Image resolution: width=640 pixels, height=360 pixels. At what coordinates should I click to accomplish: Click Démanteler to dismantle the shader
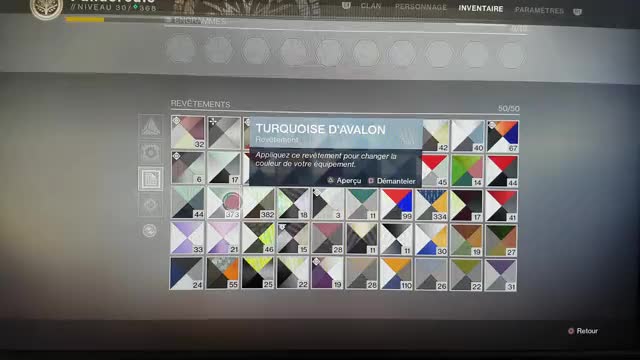click(392, 181)
